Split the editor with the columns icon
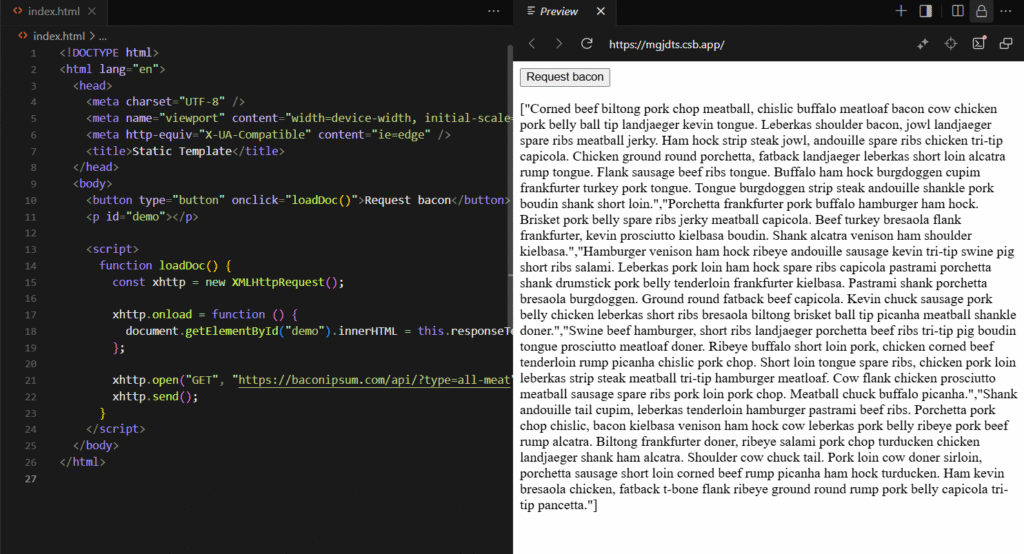 (958, 11)
